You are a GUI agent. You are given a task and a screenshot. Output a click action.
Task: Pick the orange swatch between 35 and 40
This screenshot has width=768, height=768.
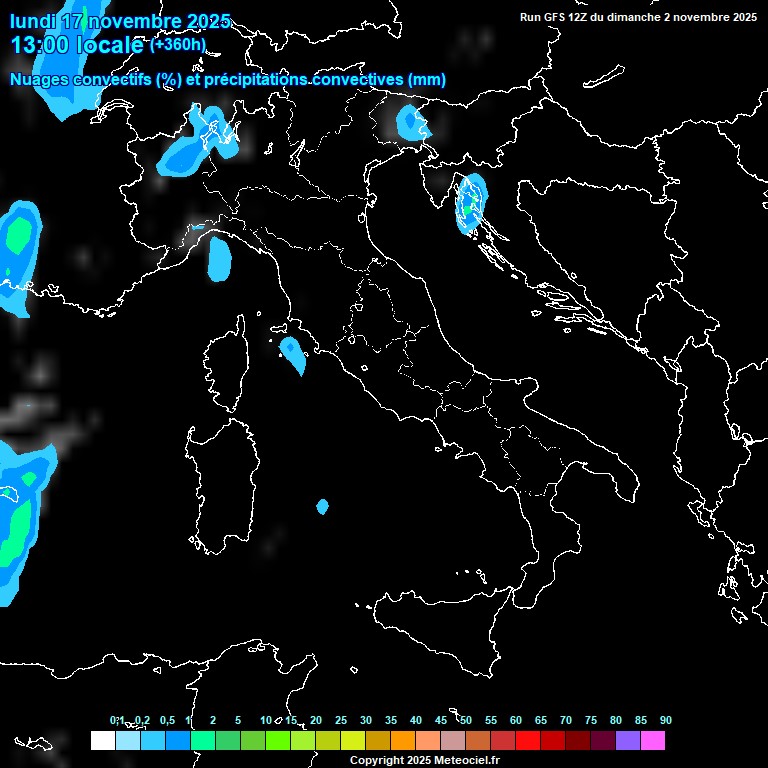(403, 740)
